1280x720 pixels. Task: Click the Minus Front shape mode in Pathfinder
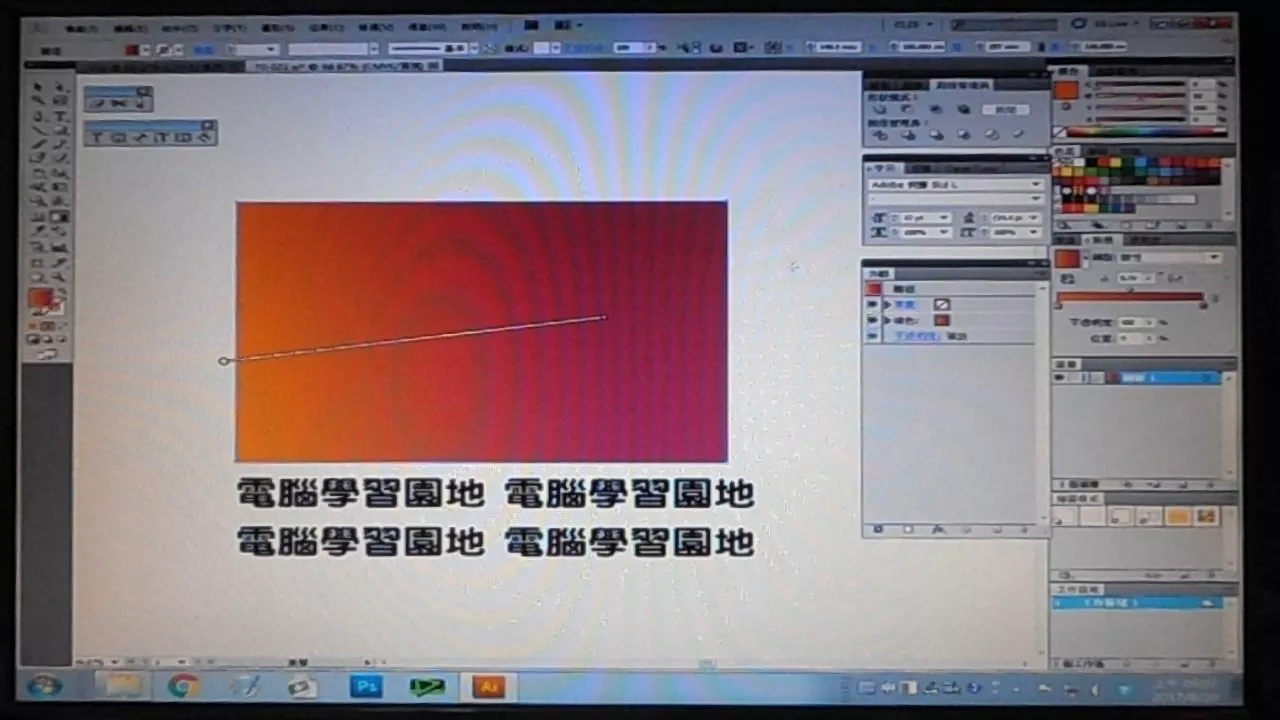coord(908,109)
